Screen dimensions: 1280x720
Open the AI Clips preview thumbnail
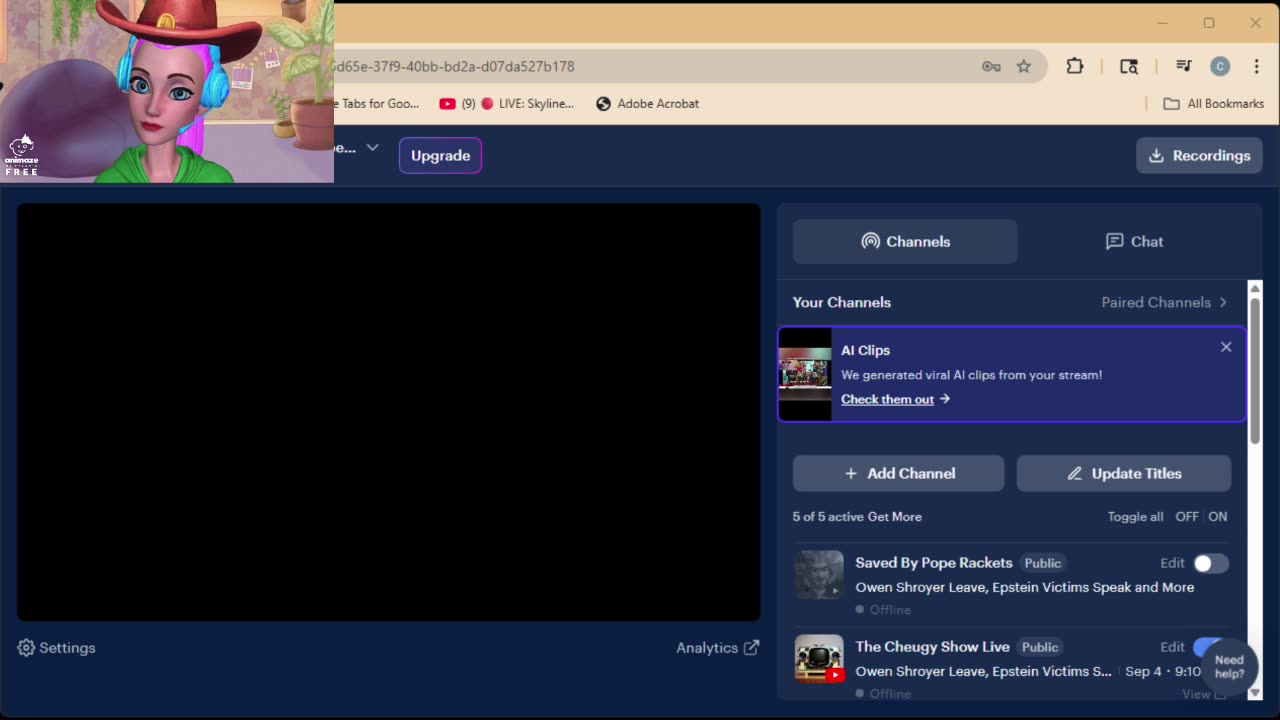805,374
